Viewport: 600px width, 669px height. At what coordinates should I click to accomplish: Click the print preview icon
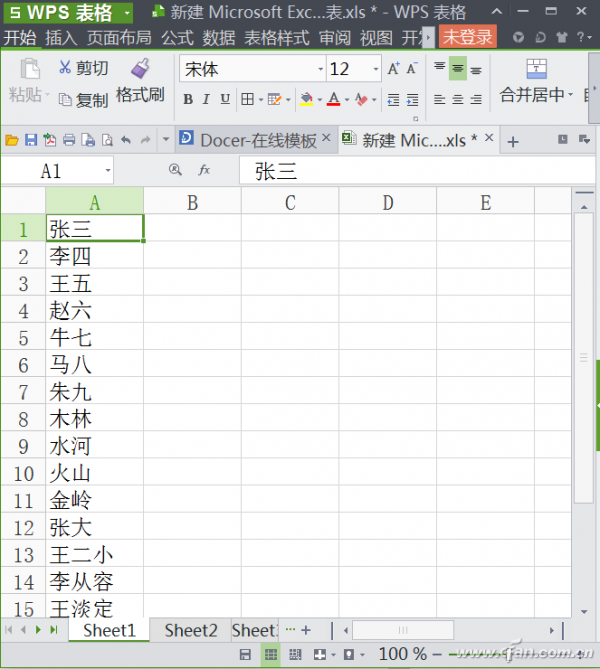(108, 140)
